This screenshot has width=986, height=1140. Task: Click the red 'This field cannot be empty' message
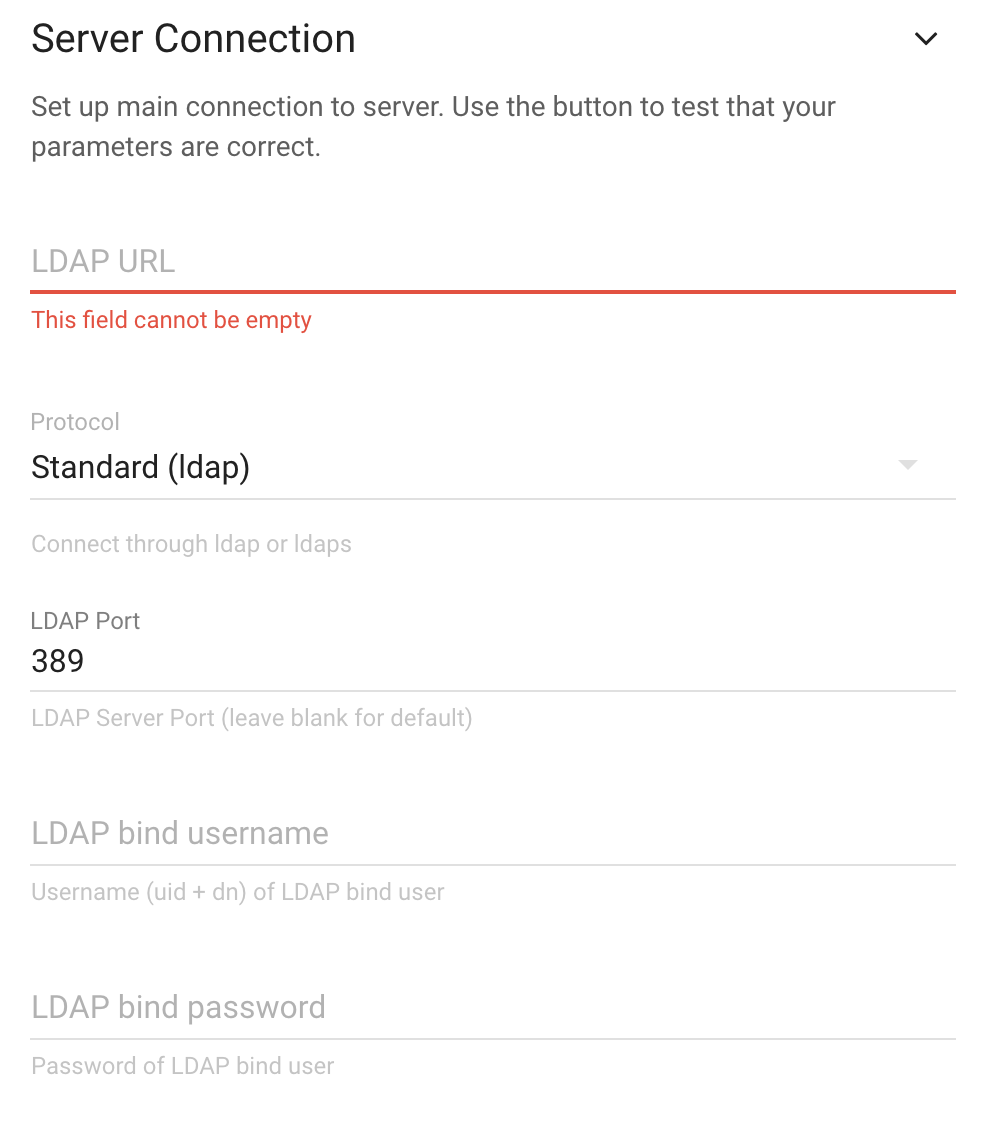[172, 320]
